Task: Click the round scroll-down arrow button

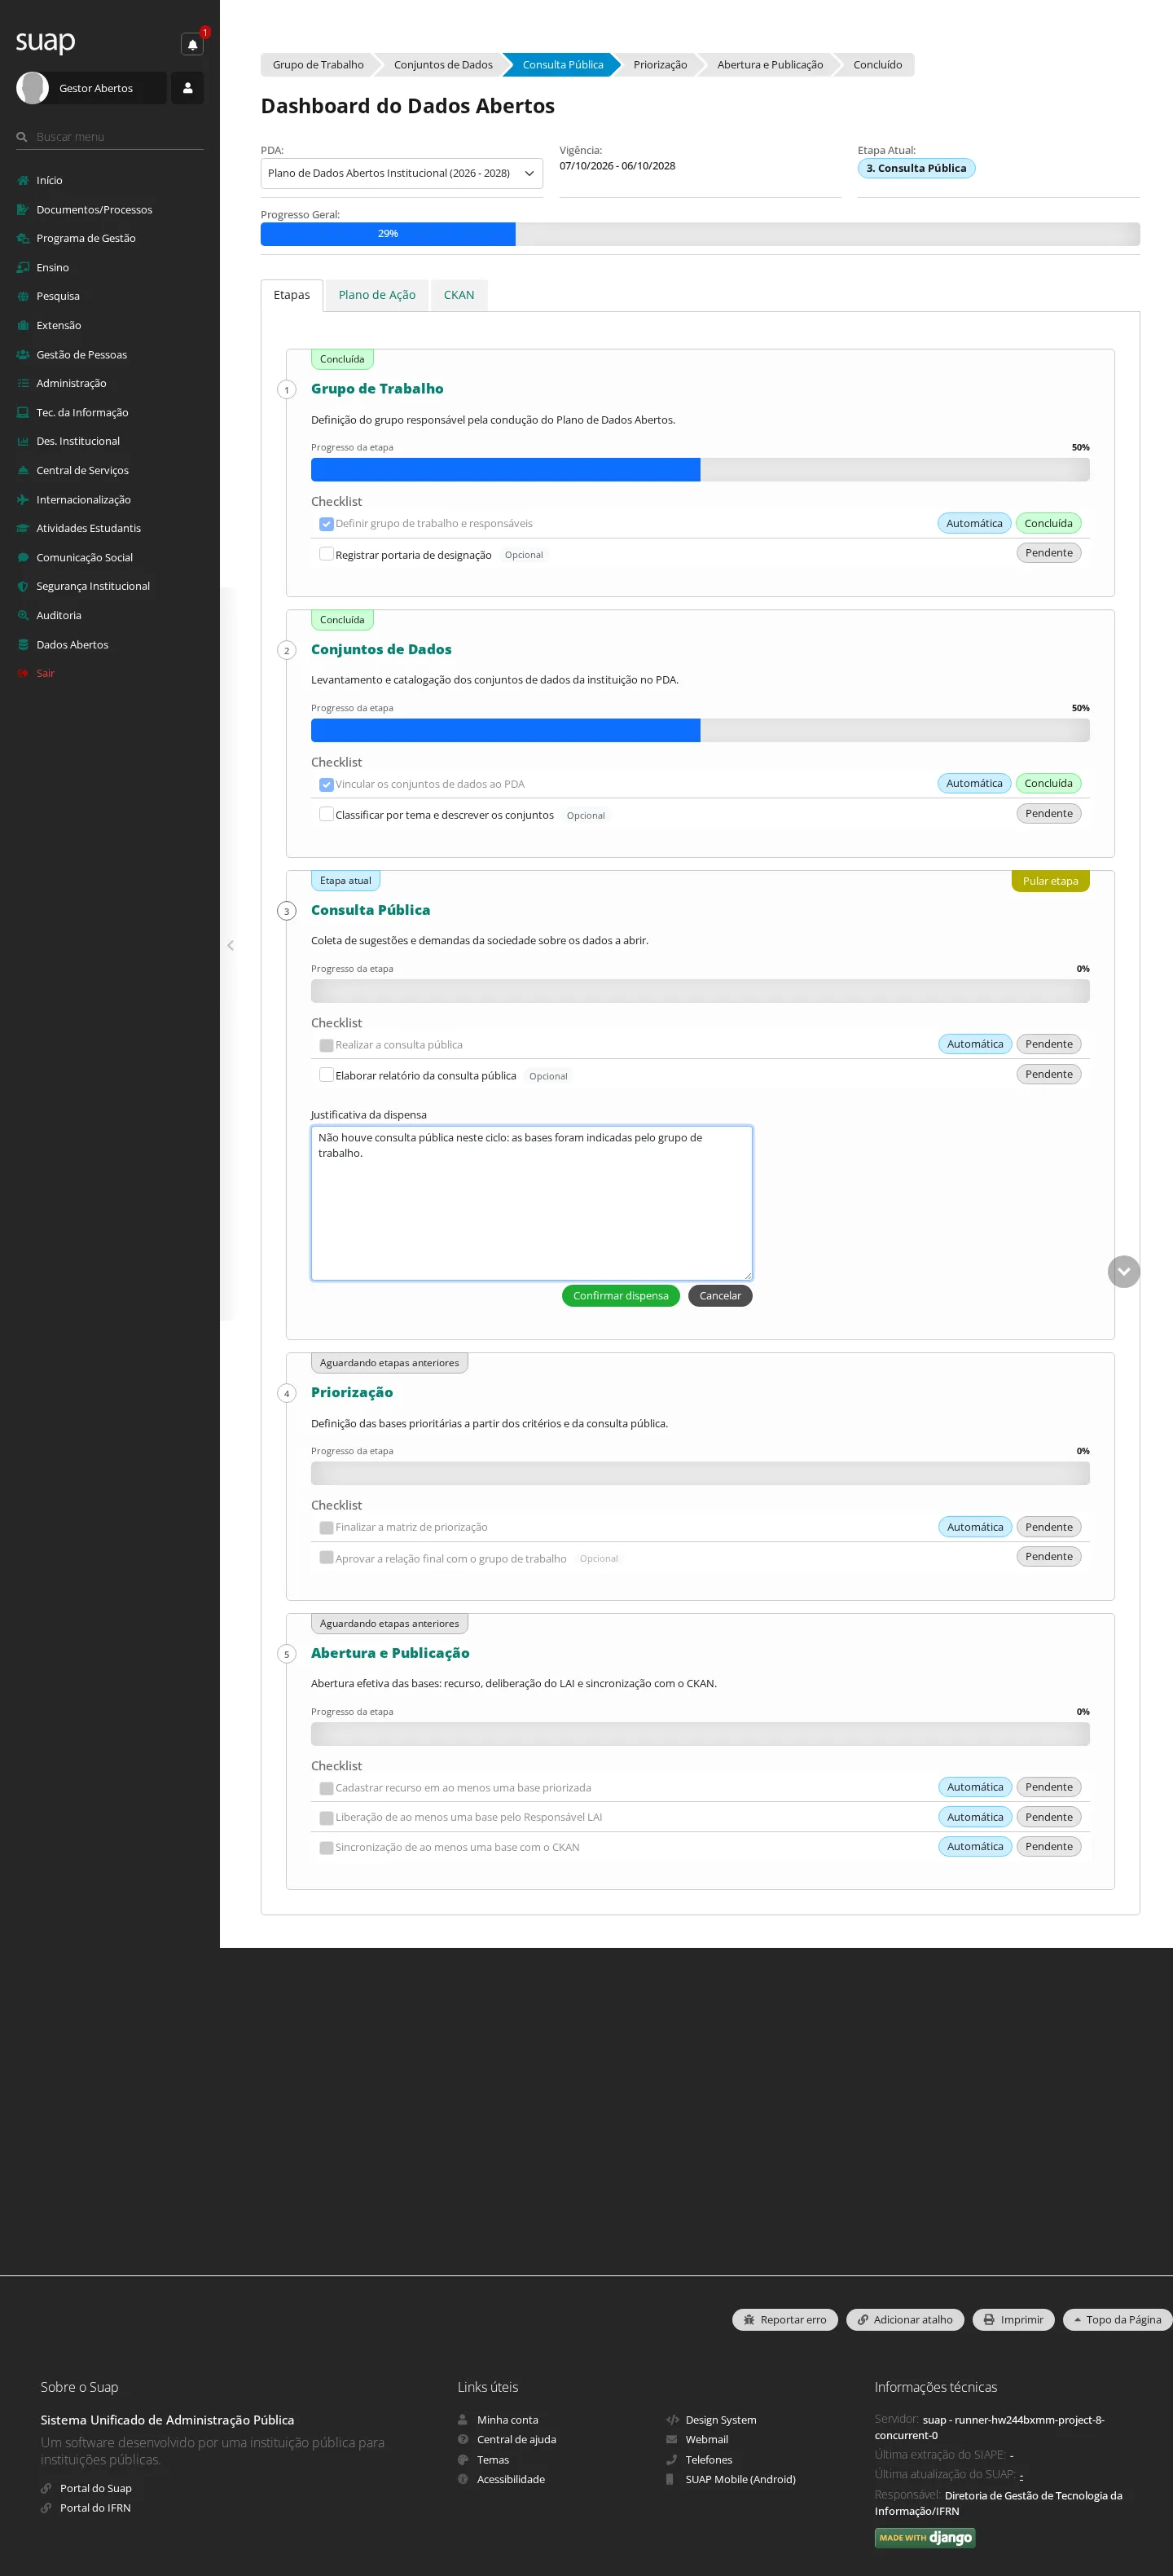Action: pyautogui.click(x=1124, y=1272)
